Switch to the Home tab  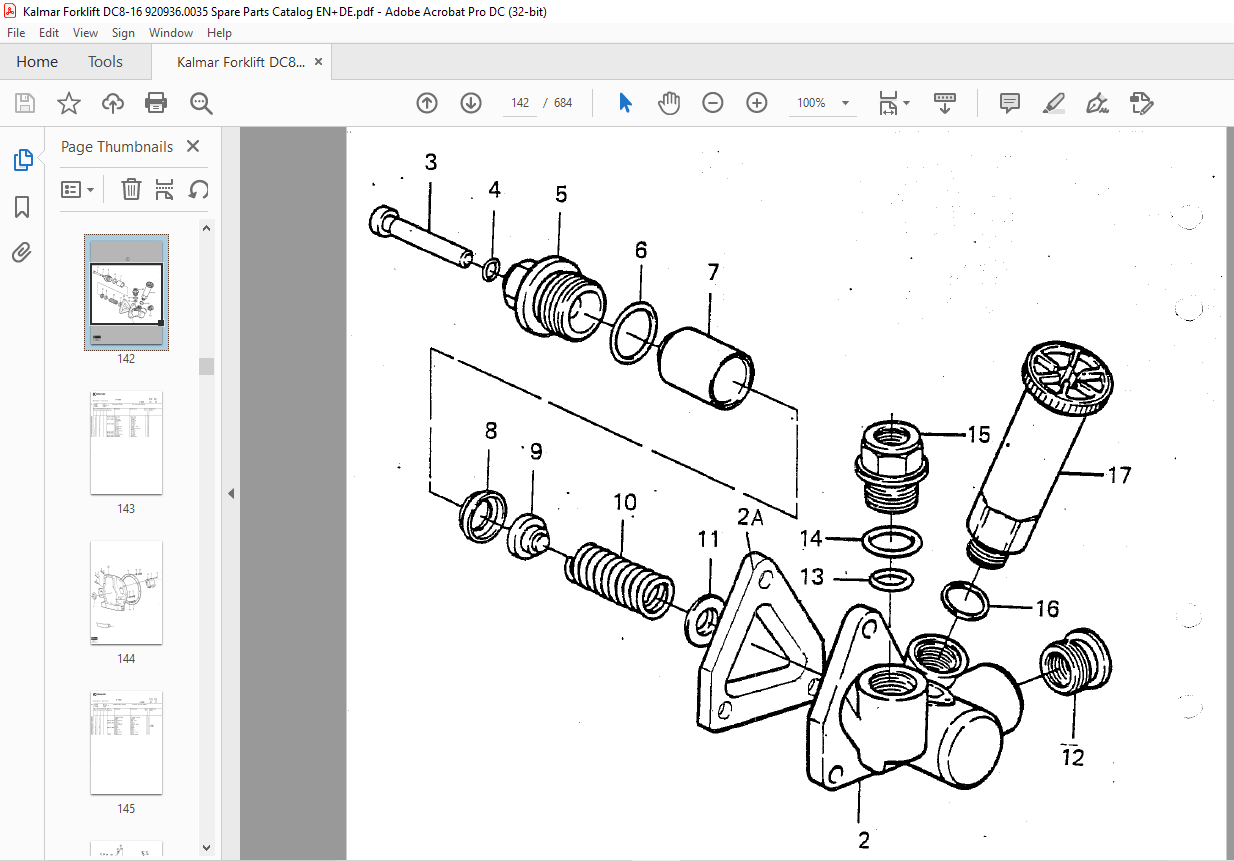click(37, 62)
